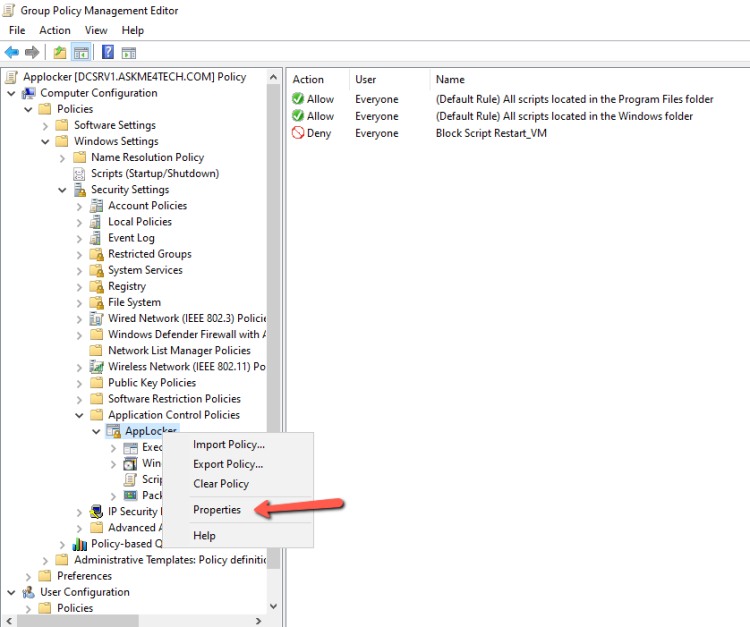Click the Name column header
Viewport: 750px width, 627px height.
[450, 79]
